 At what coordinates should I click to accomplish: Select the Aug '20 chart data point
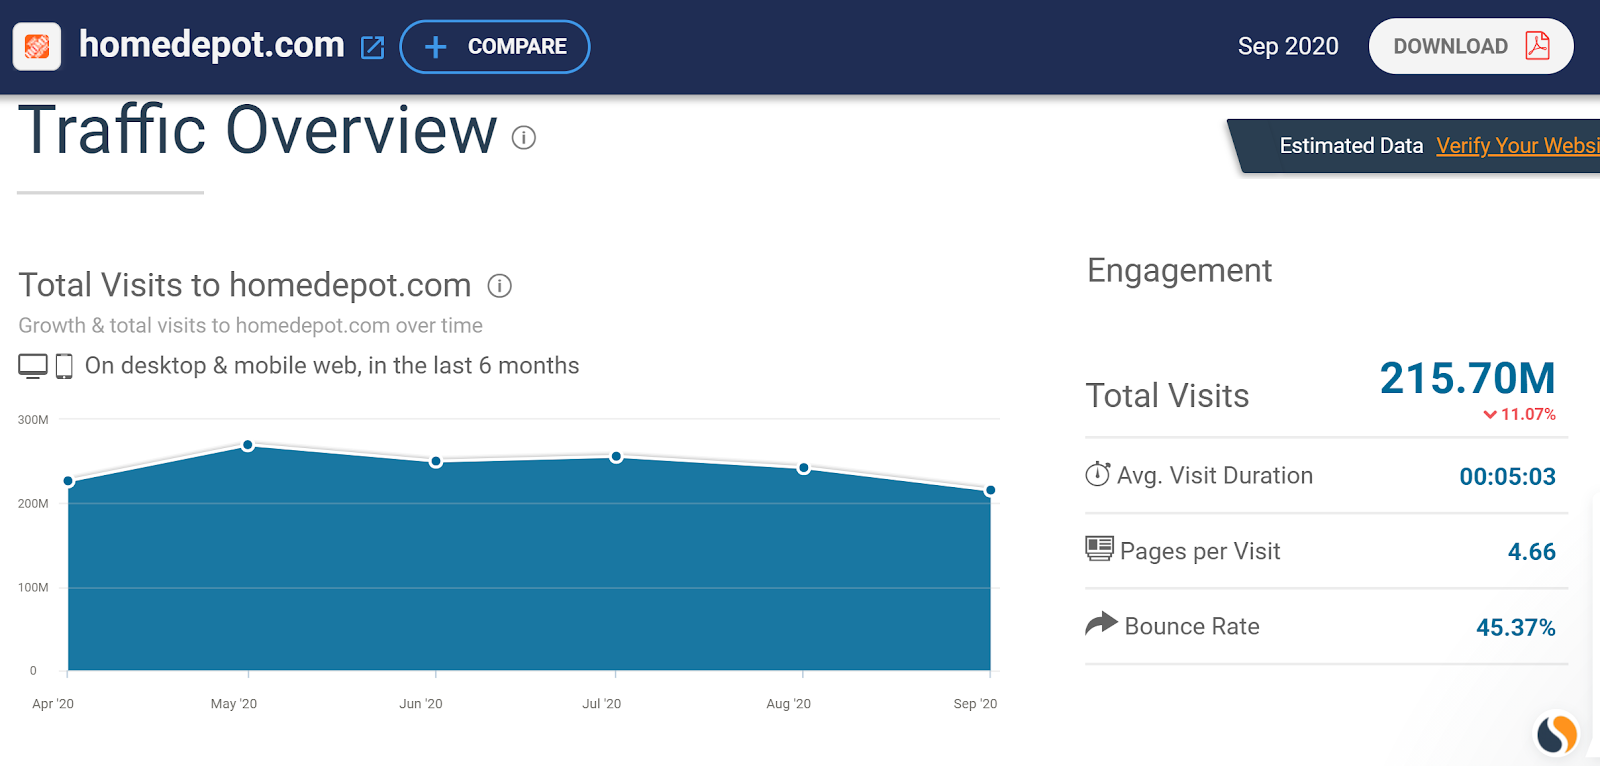click(x=804, y=468)
